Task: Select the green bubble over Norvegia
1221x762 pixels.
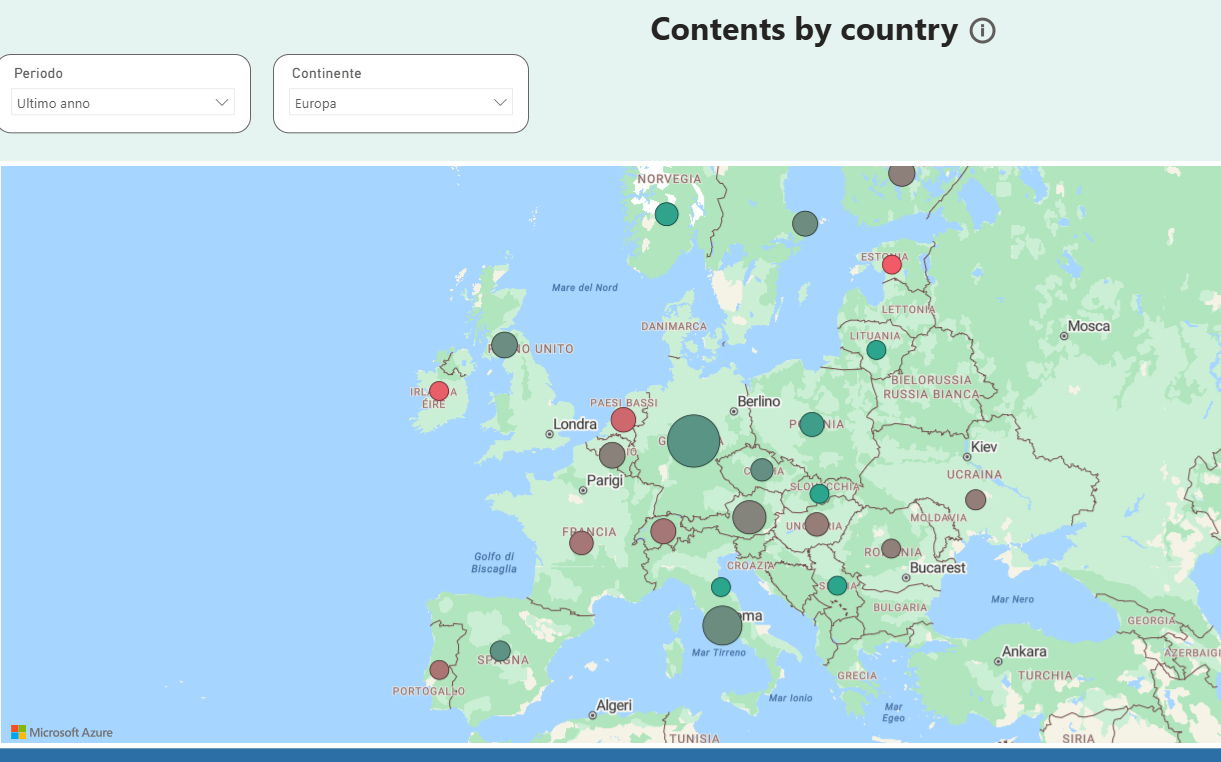Action: 666,214
